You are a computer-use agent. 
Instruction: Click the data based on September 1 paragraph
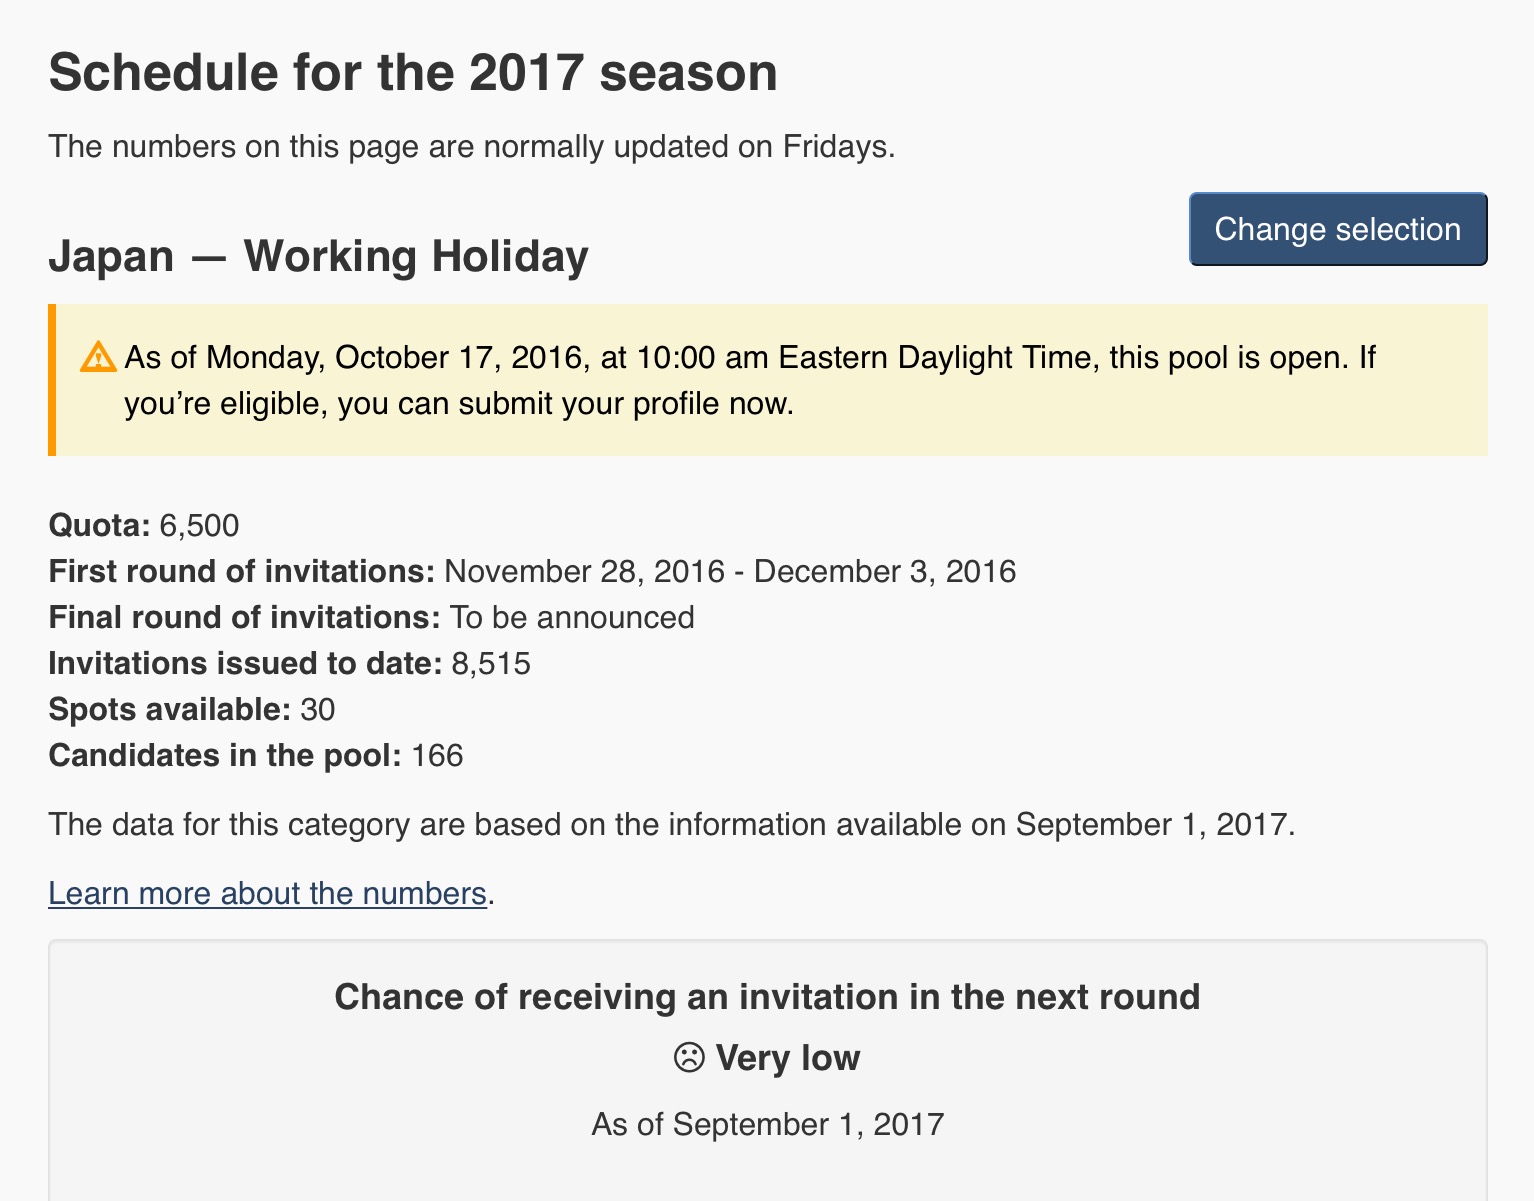(x=672, y=825)
